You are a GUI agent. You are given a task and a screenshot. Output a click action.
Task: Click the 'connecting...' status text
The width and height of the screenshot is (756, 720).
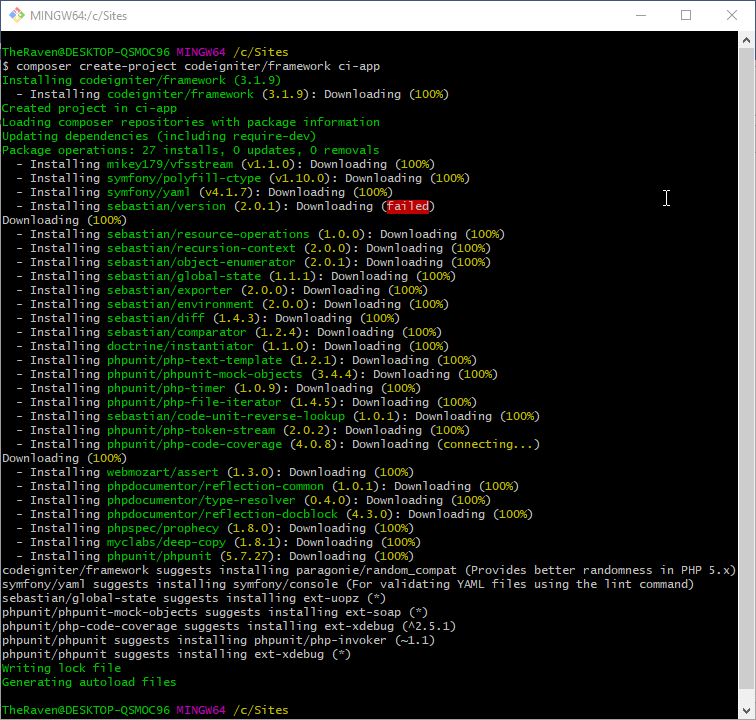tap(490, 444)
